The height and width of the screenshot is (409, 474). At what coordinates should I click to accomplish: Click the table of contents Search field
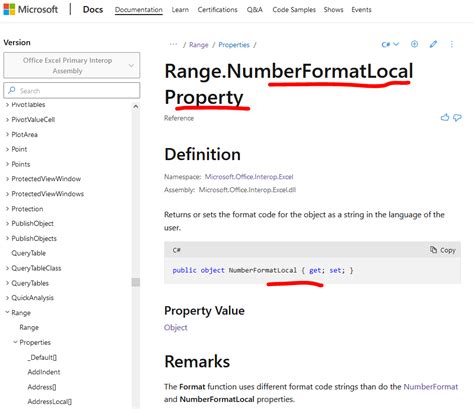pyautogui.click(x=72, y=90)
